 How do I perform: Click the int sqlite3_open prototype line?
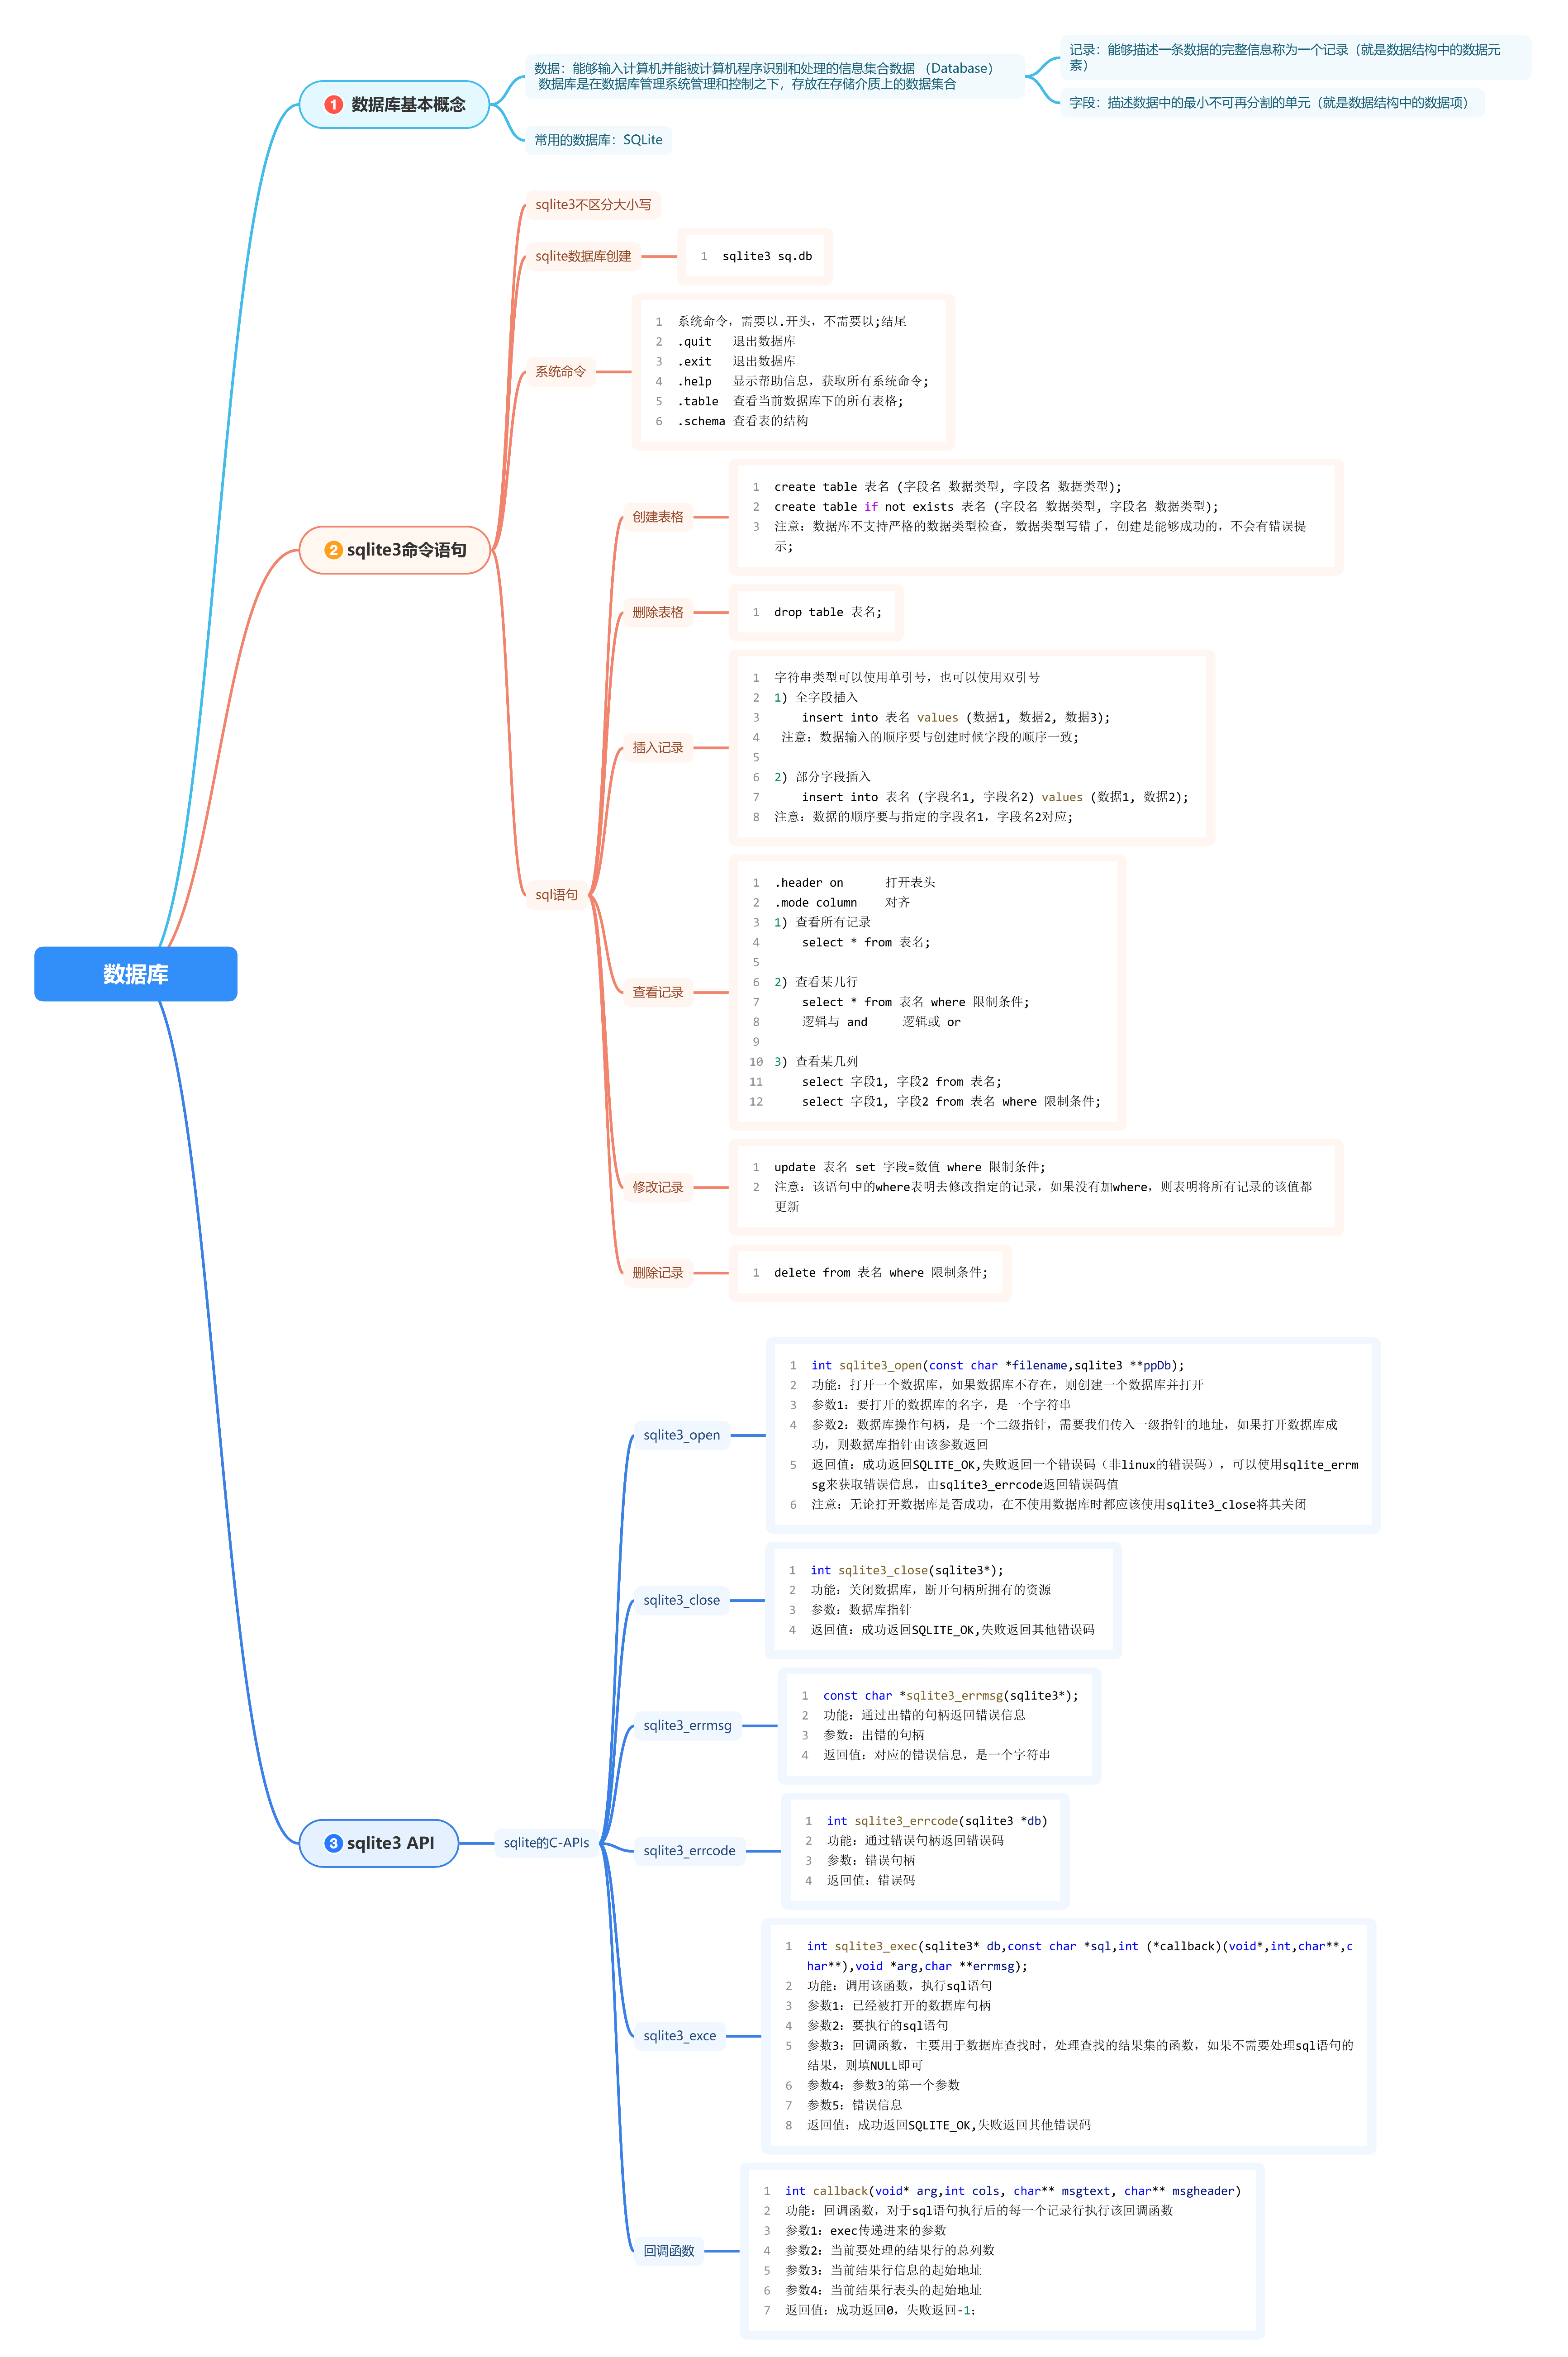(x=997, y=1365)
